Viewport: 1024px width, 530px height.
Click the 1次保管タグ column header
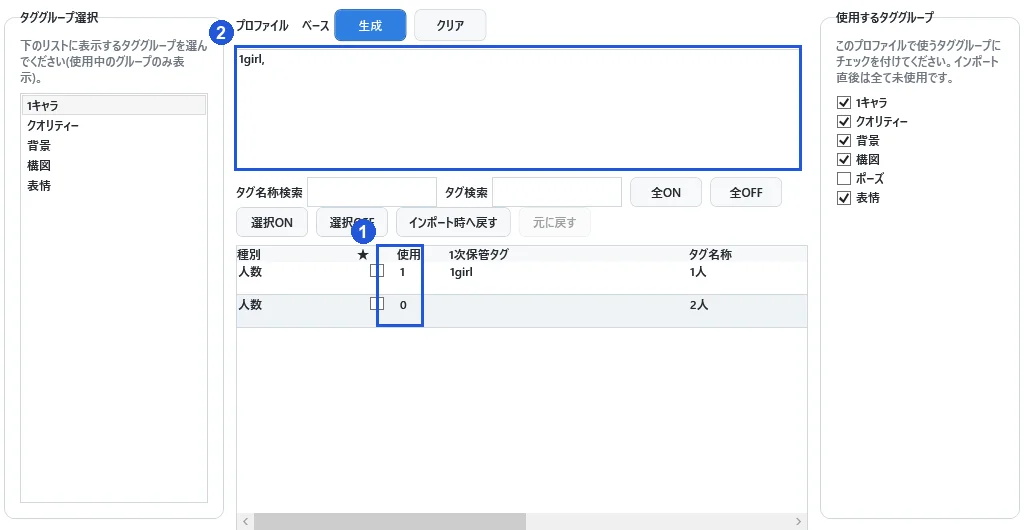click(479, 255)
